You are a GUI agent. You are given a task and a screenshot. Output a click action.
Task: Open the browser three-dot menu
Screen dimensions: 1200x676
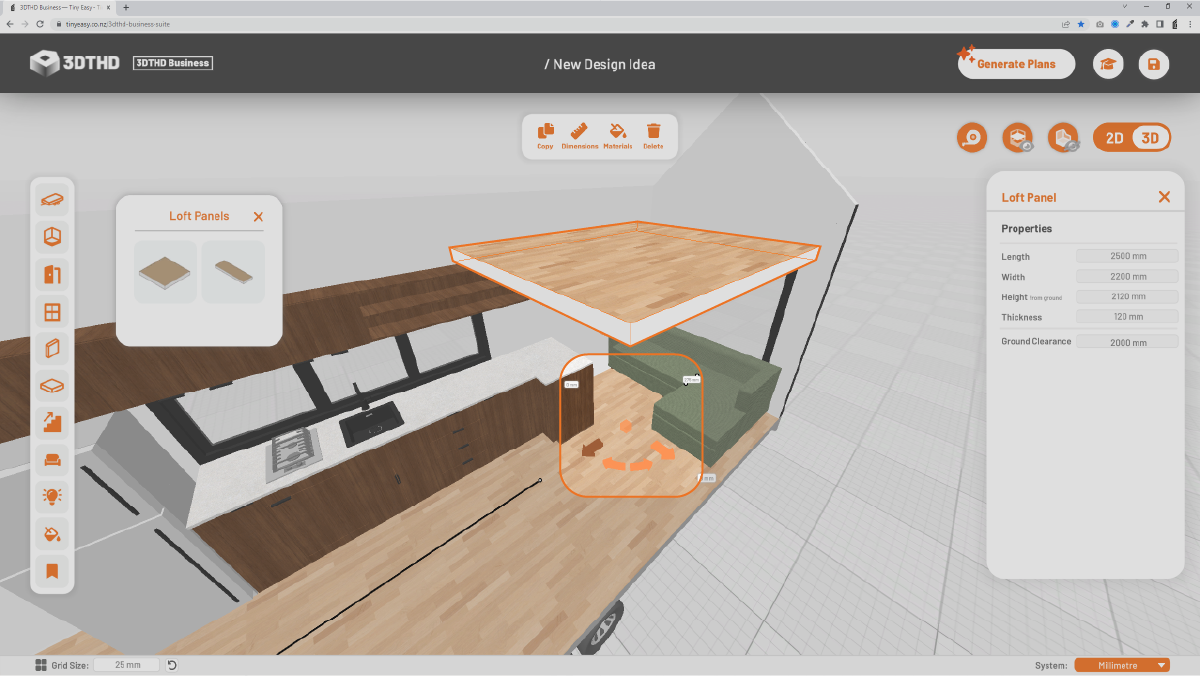pos(1189,23)
